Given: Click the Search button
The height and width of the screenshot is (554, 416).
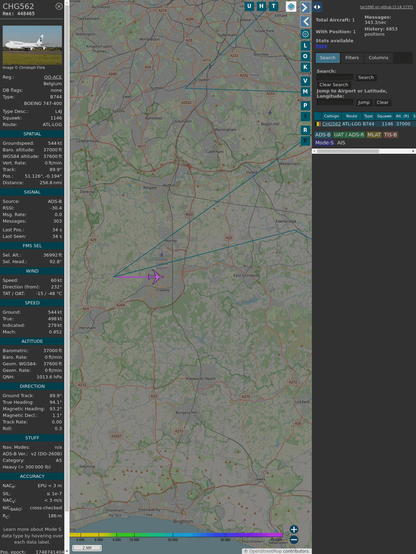Looking at the screenshot, I should [366, 77].
